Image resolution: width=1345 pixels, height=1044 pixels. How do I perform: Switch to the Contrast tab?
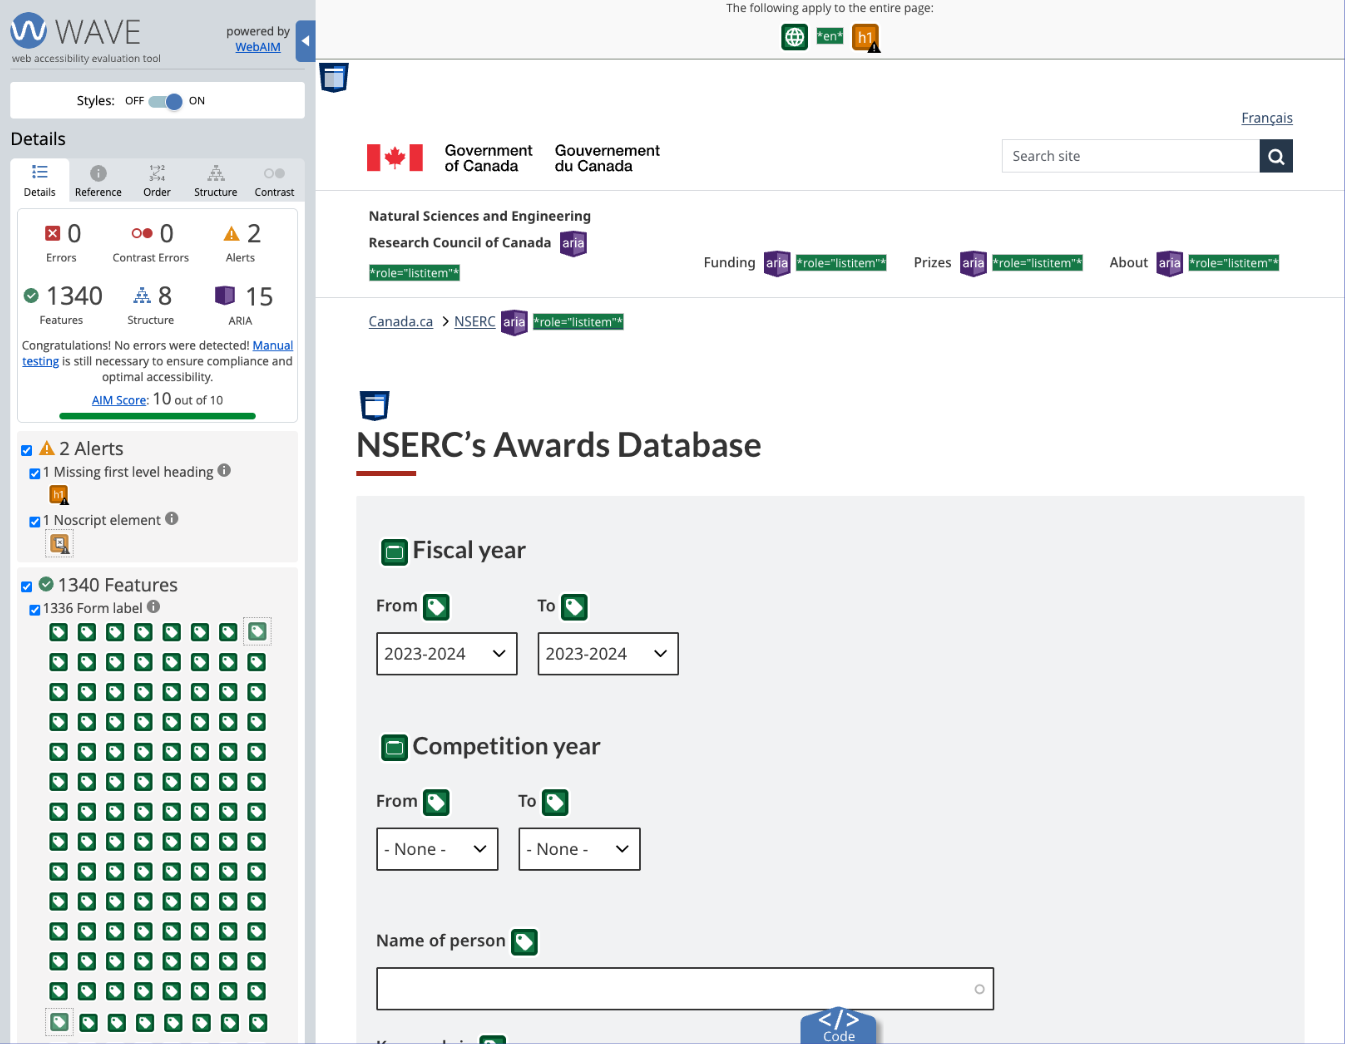pos(274,181)
